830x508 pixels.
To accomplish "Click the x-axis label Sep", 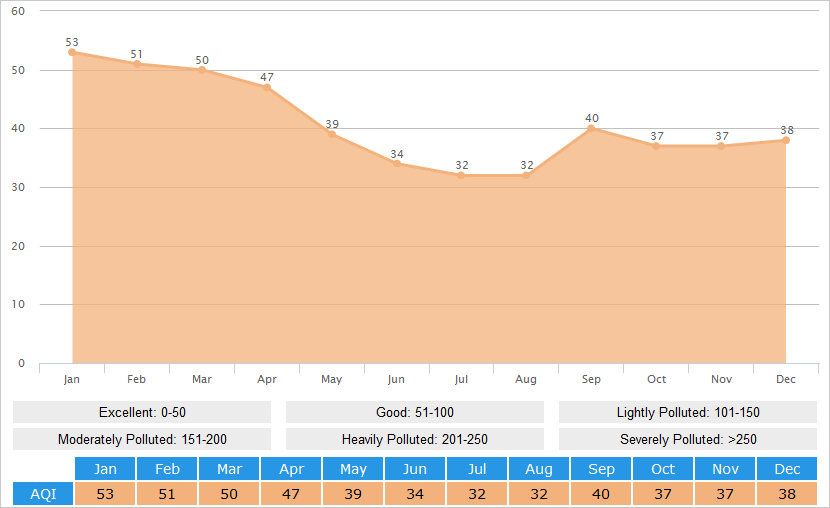I will coord(591,379).
